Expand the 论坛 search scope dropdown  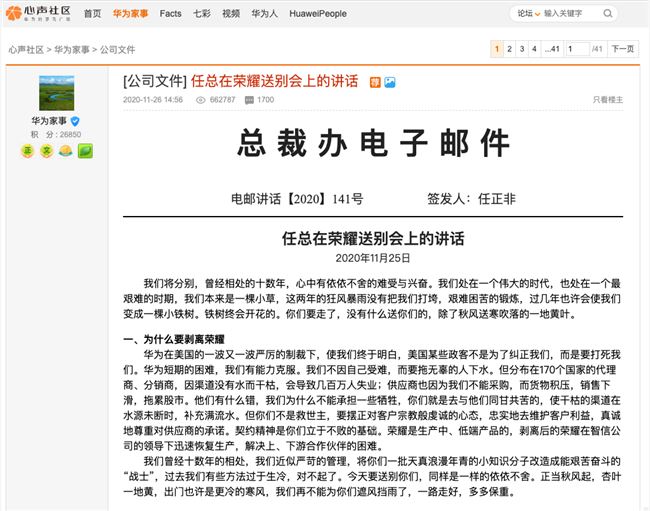click(529, 14)
